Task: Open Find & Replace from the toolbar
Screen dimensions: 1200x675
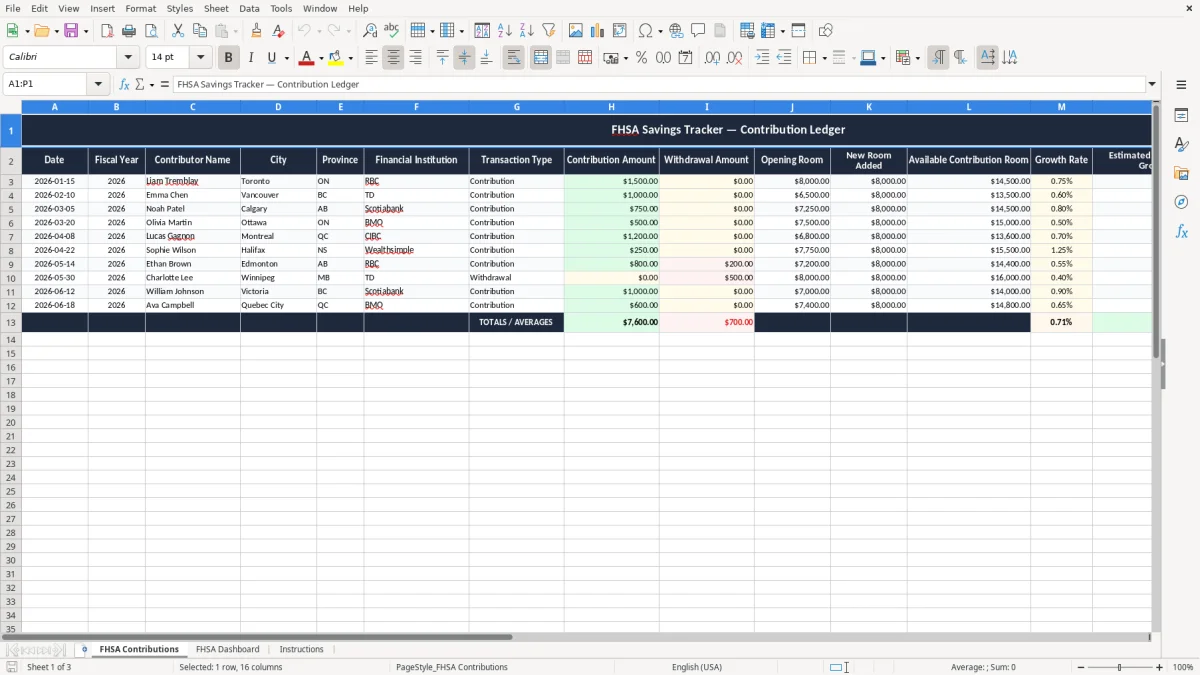Action: (370, 31)
